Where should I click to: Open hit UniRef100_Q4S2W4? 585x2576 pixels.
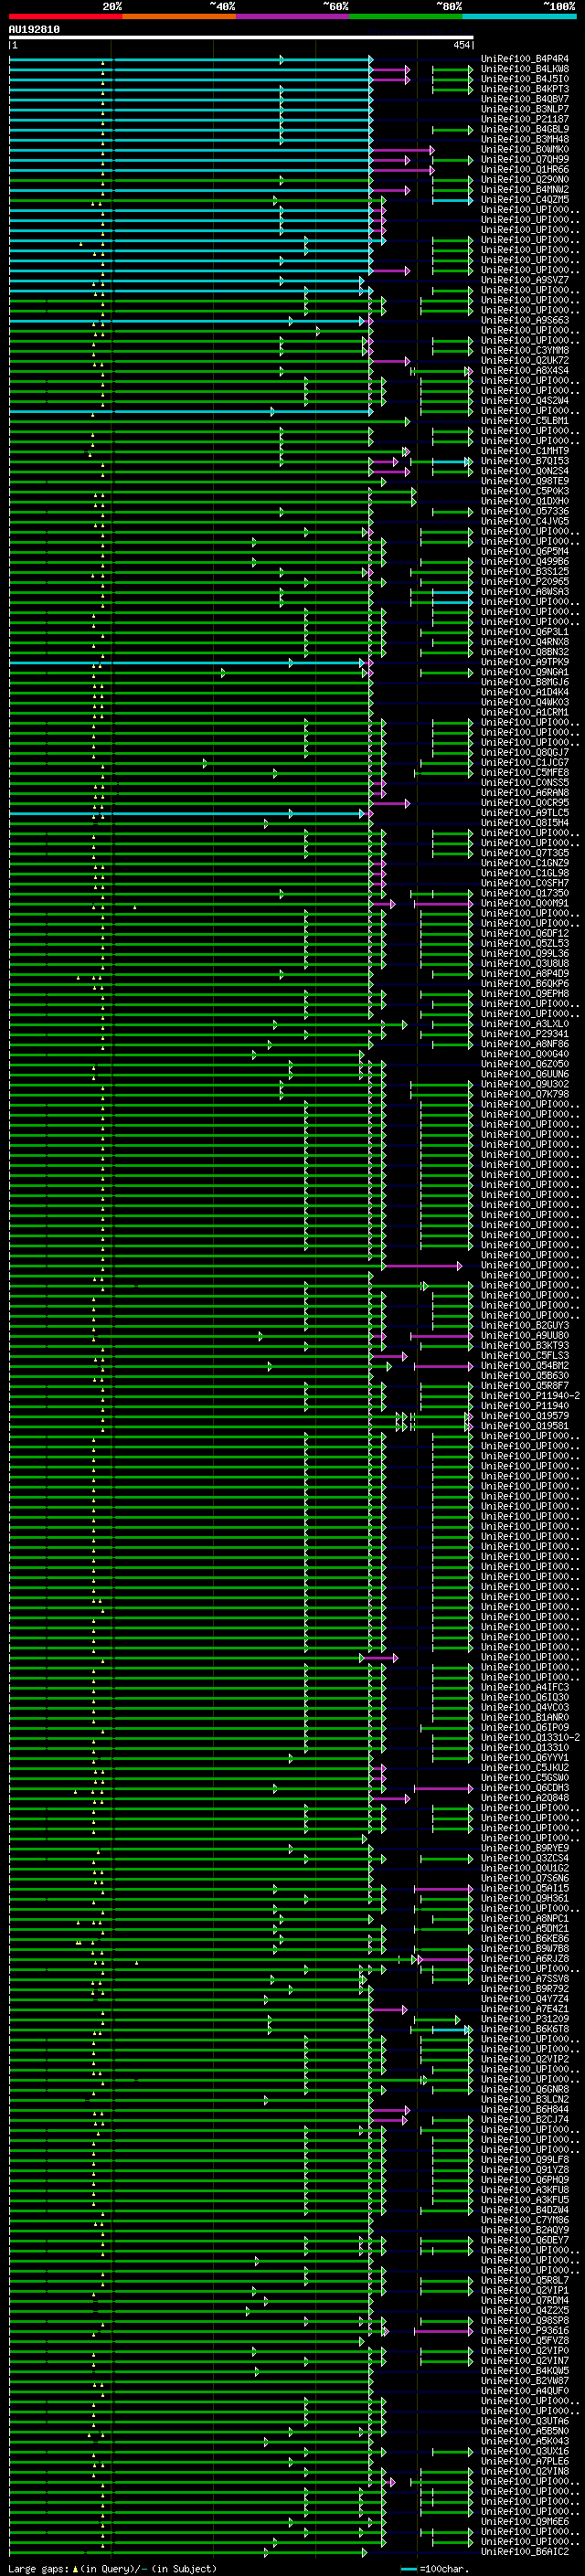click(x=525, y=401)
